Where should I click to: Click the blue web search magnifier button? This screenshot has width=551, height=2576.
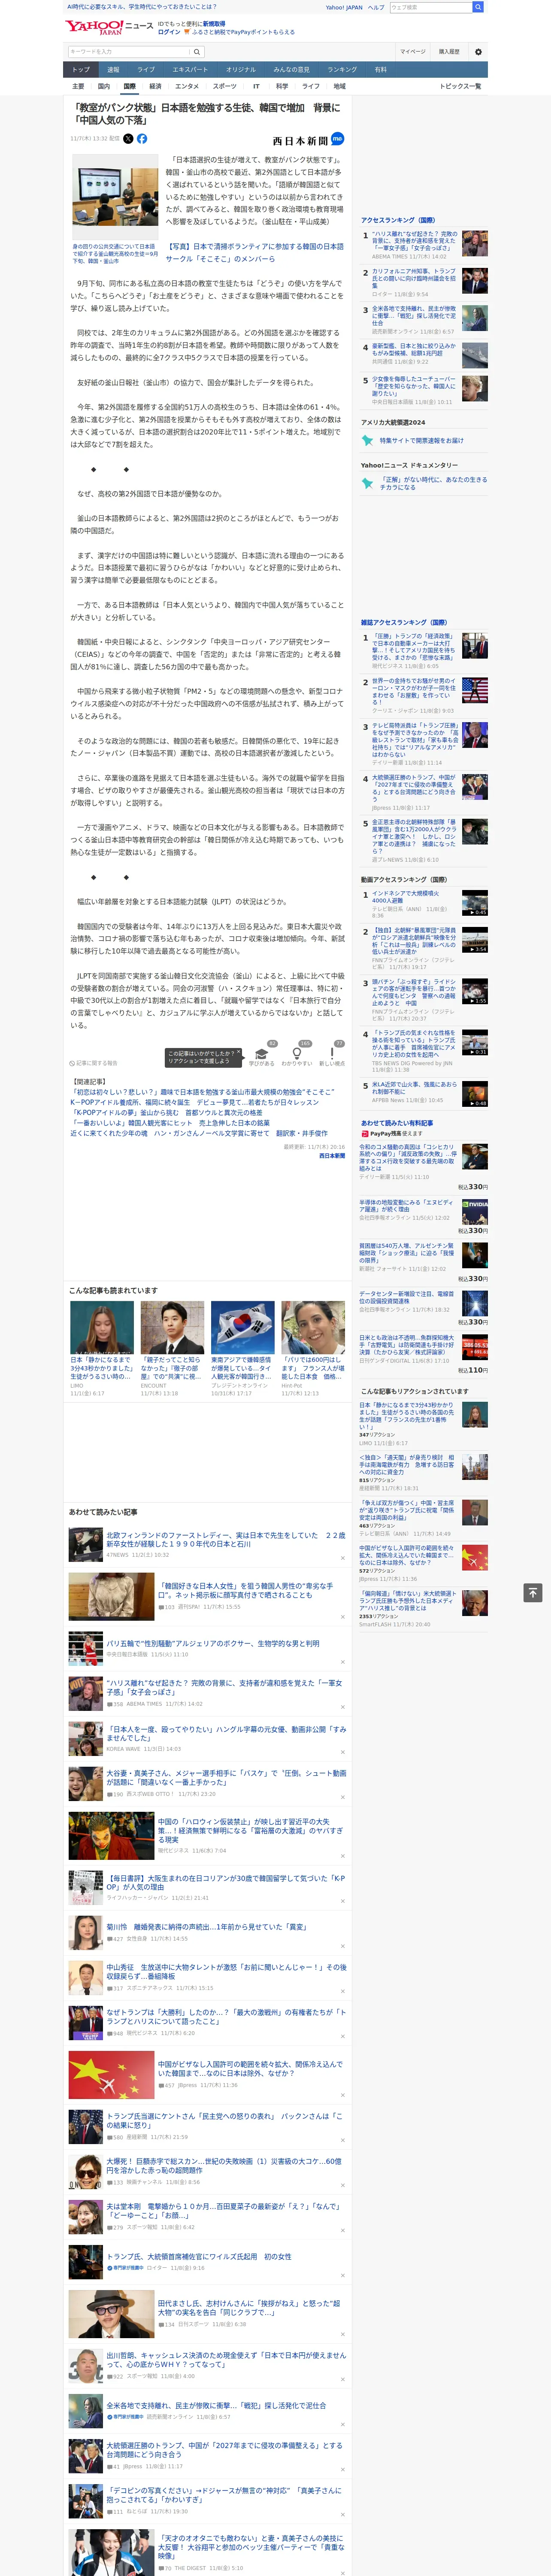tap(478, 7)
